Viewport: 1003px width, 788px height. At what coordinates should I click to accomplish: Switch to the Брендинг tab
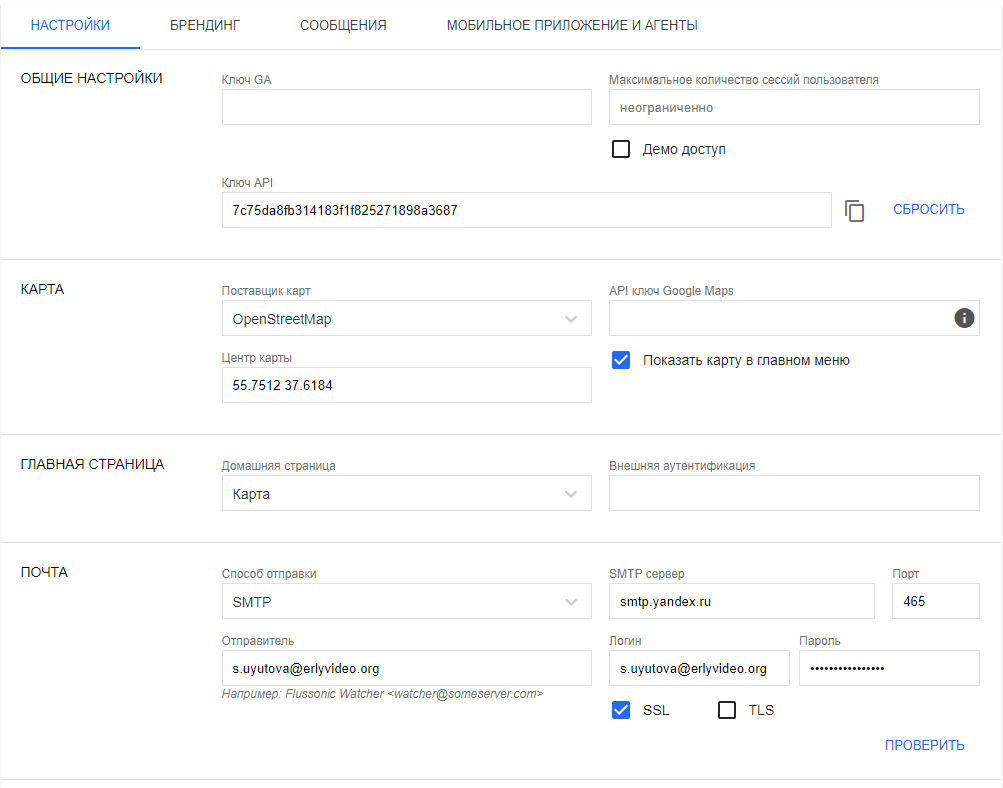click(x=205, y=25)
